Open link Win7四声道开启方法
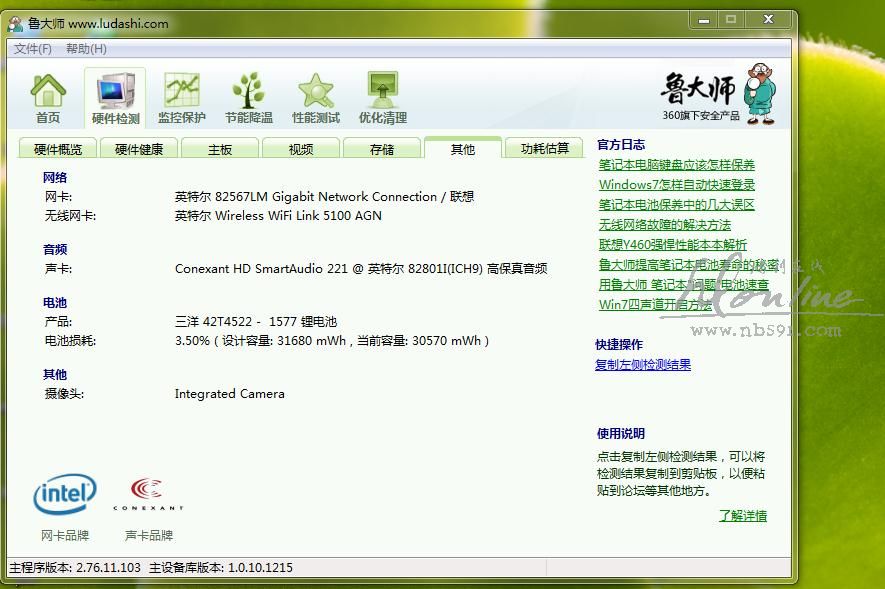This screenshot has width=885, height=589. click(x=655, y=305)
